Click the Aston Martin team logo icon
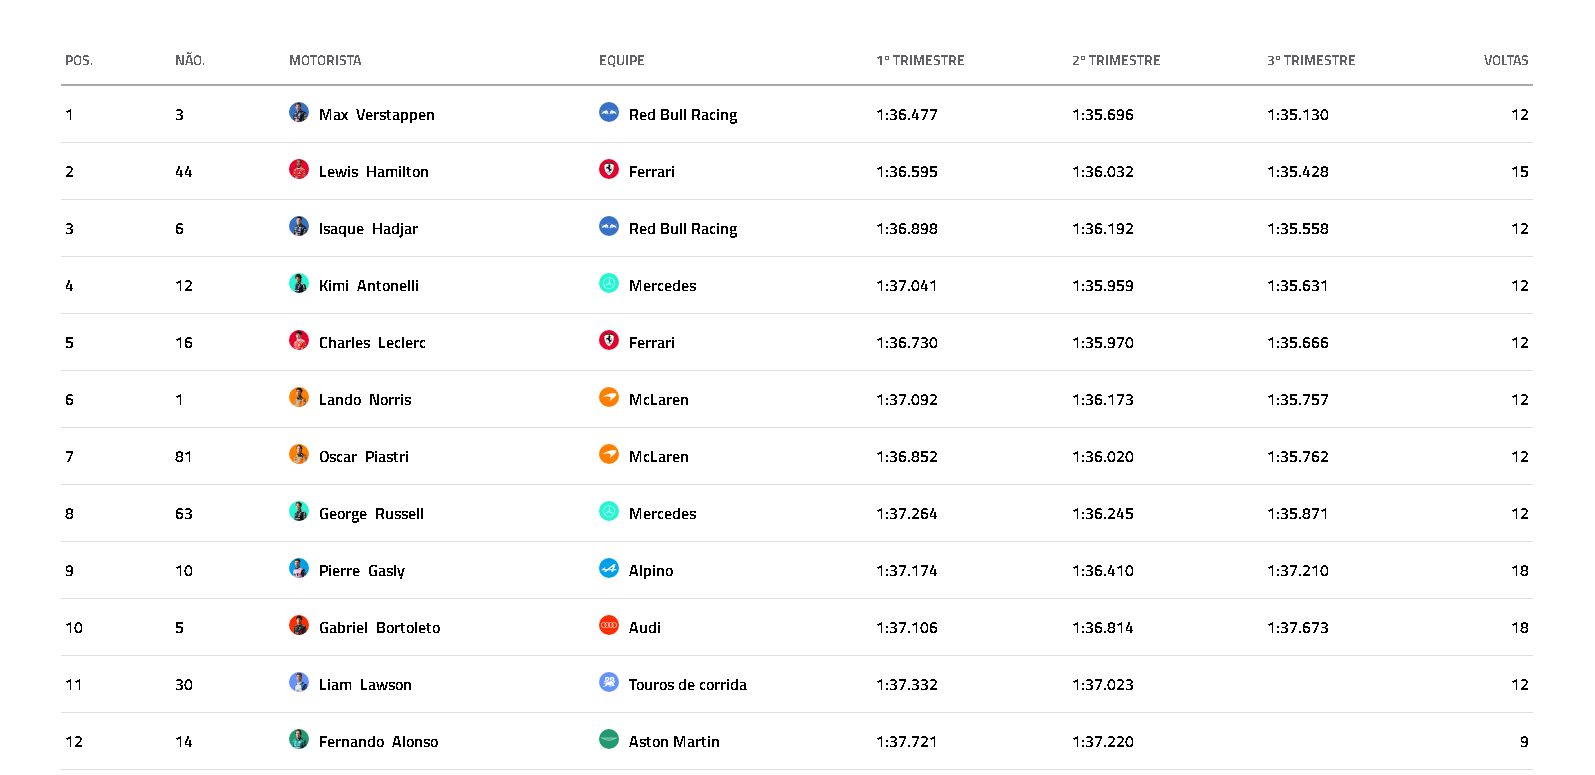This screenshot has height=775, width=1595. 609,739
